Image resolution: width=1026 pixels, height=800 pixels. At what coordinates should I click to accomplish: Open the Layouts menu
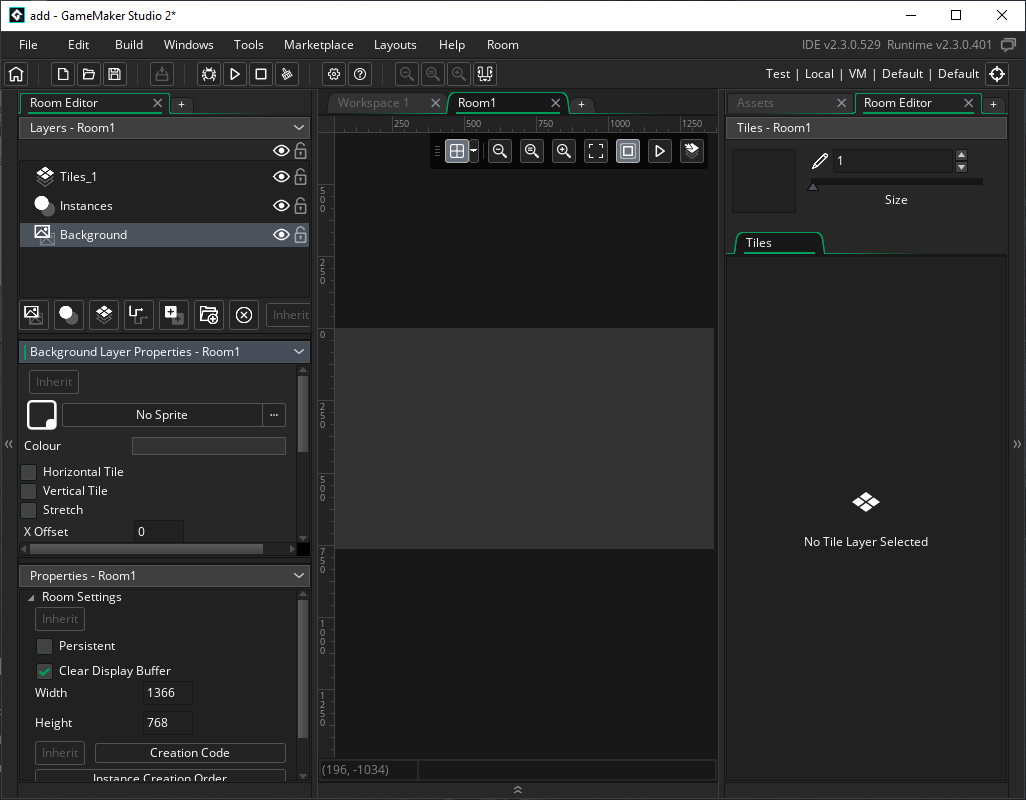click(x=395, y=44)
